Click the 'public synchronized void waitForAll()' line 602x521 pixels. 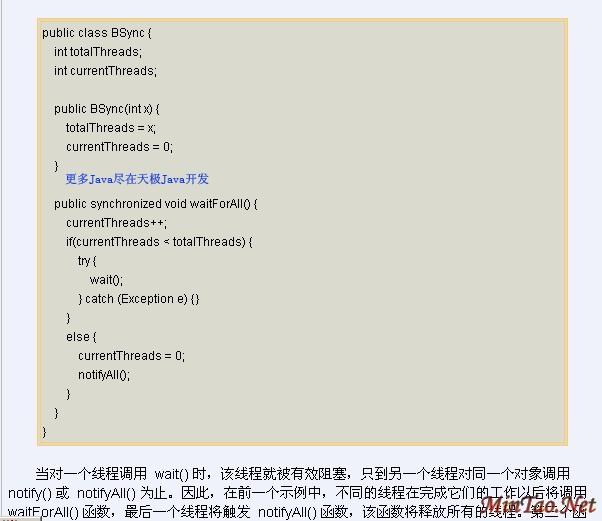[x=156, y=204]
